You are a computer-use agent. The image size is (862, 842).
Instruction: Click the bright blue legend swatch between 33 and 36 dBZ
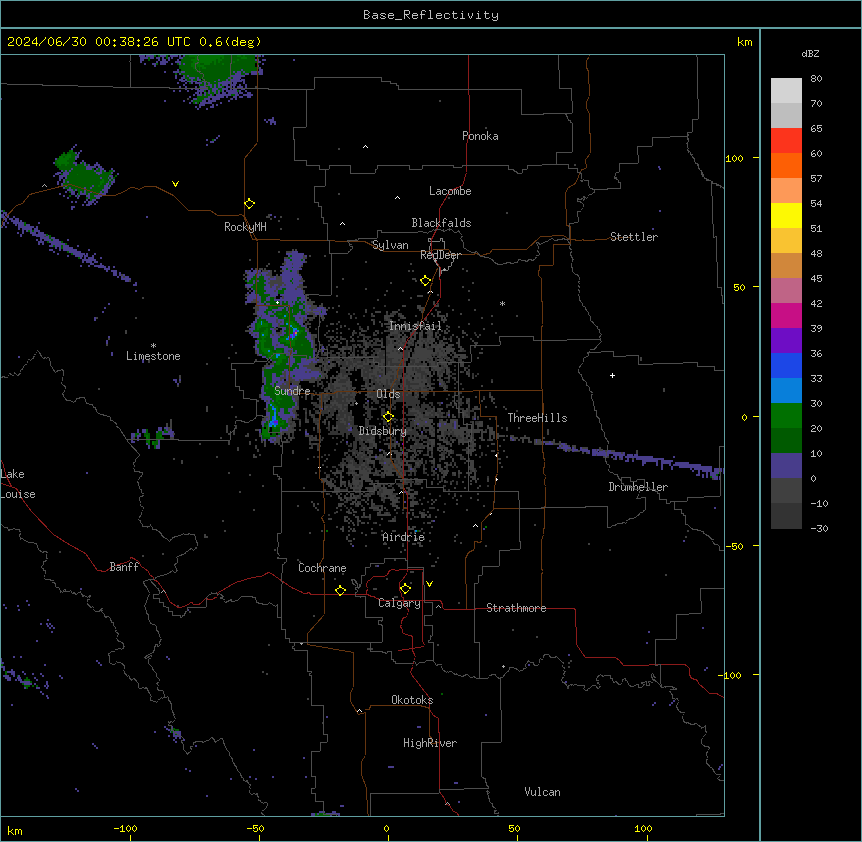pos(786,365)
